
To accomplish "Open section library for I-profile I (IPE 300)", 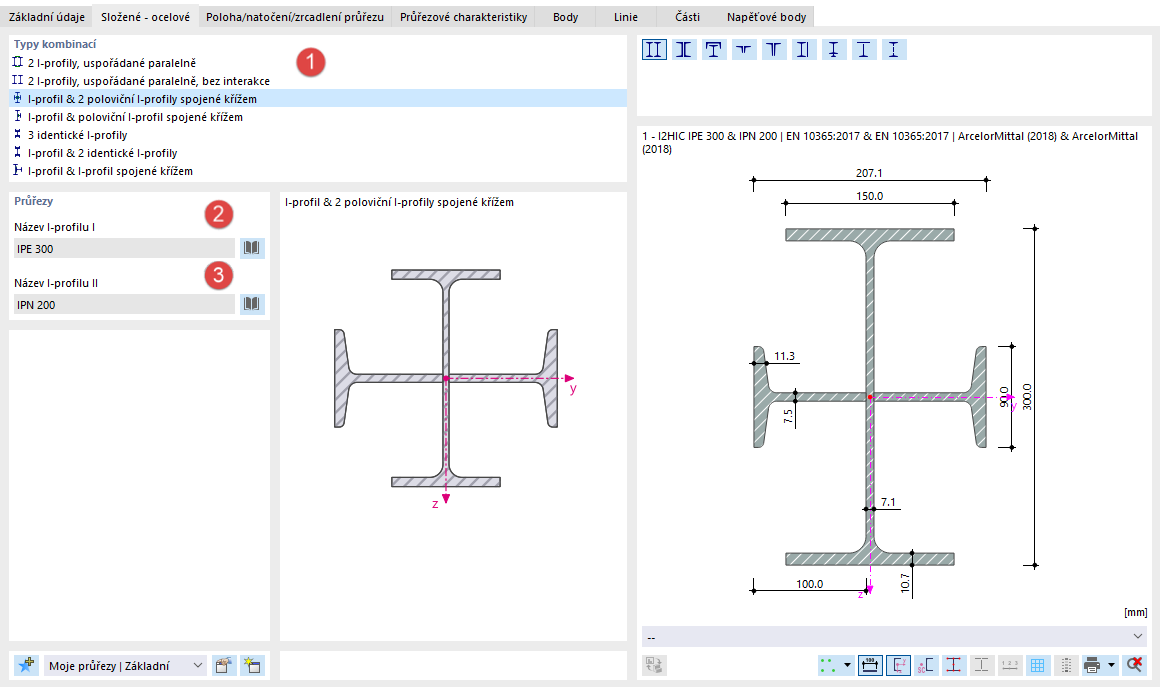I will (x=252, y=248).
